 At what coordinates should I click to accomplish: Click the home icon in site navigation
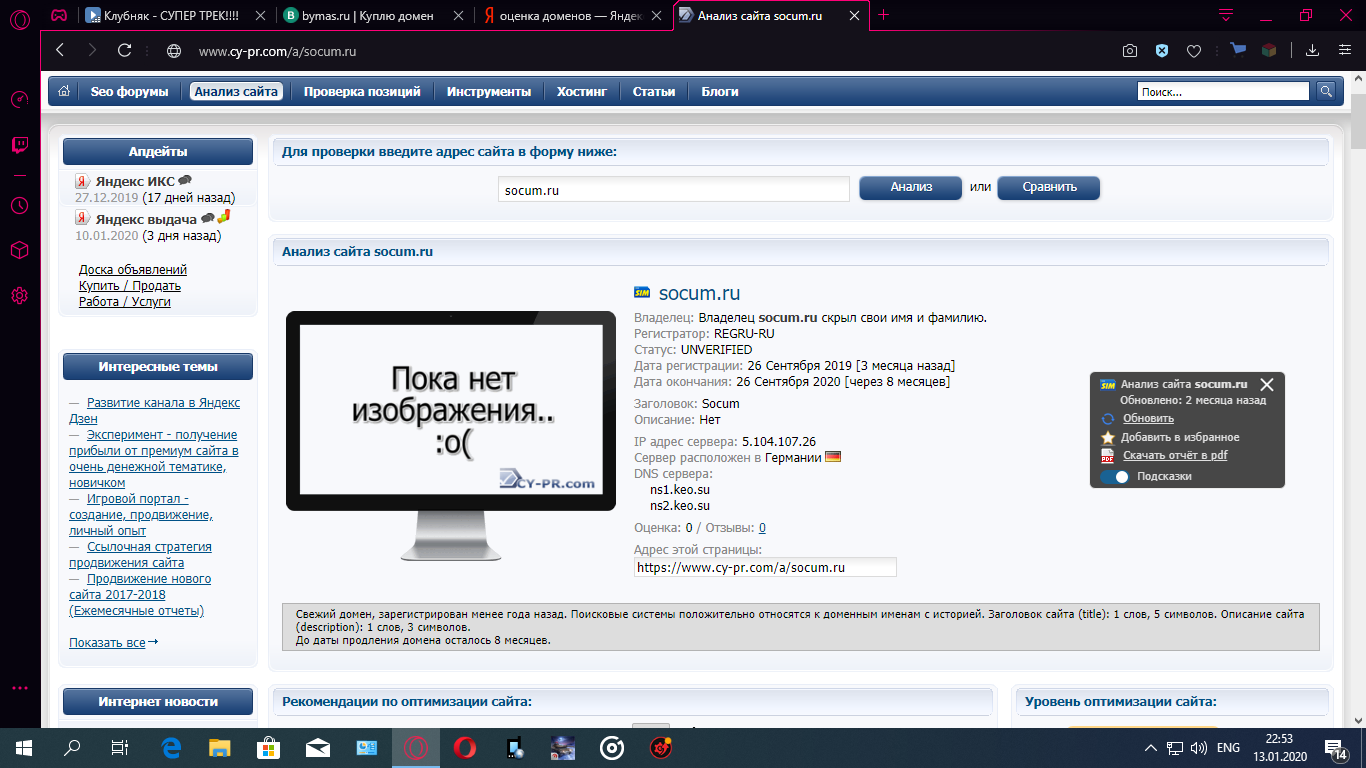[x=64, y=91]
